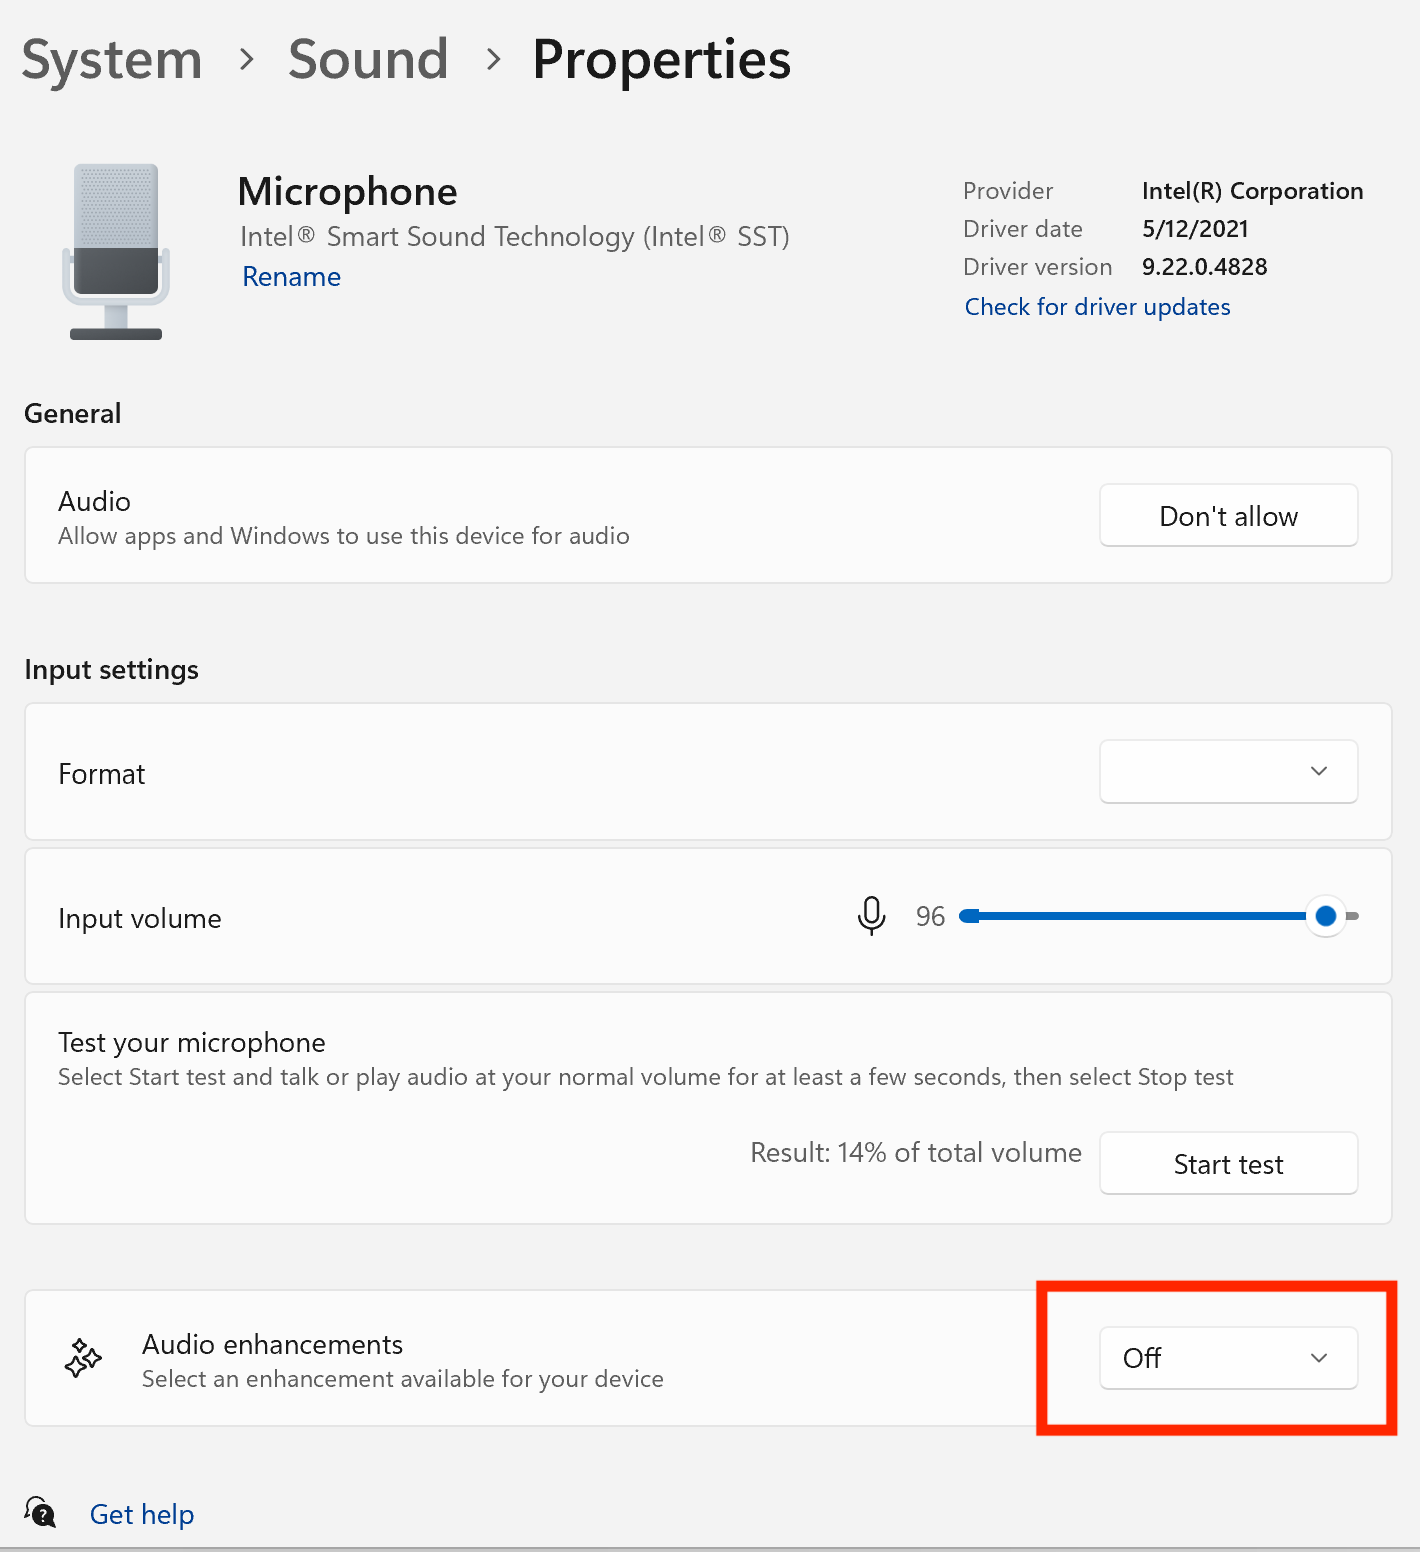Click the chevron between Sound and Properties

click(x=492, y=60)
